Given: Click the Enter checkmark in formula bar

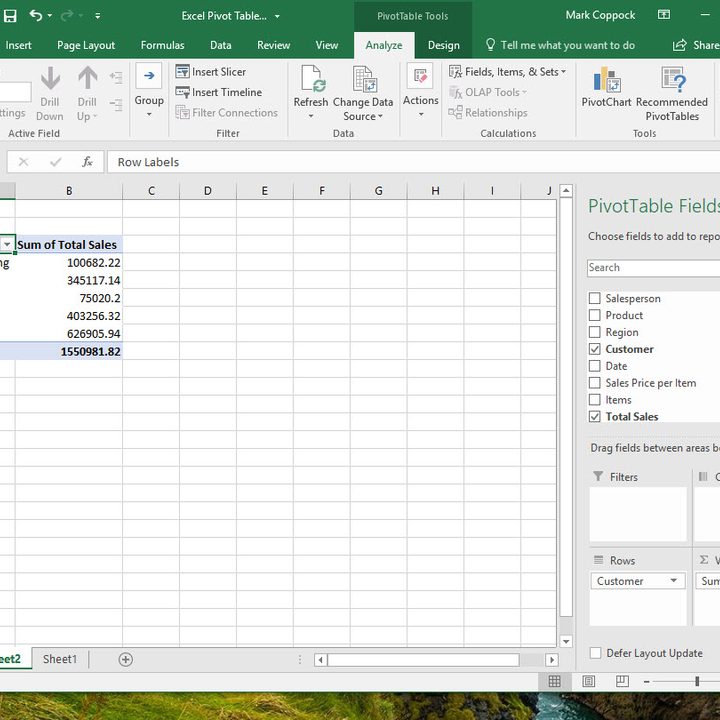Looking at the screenshot, I should [56, 162].
